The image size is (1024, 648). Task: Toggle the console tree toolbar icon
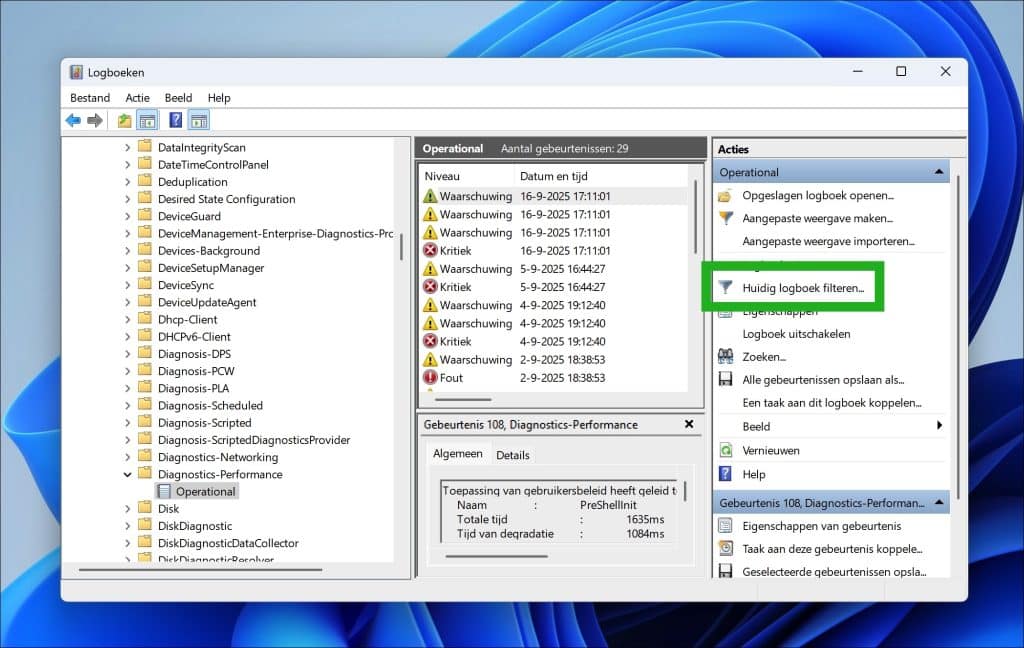click(x=148, y=120)
